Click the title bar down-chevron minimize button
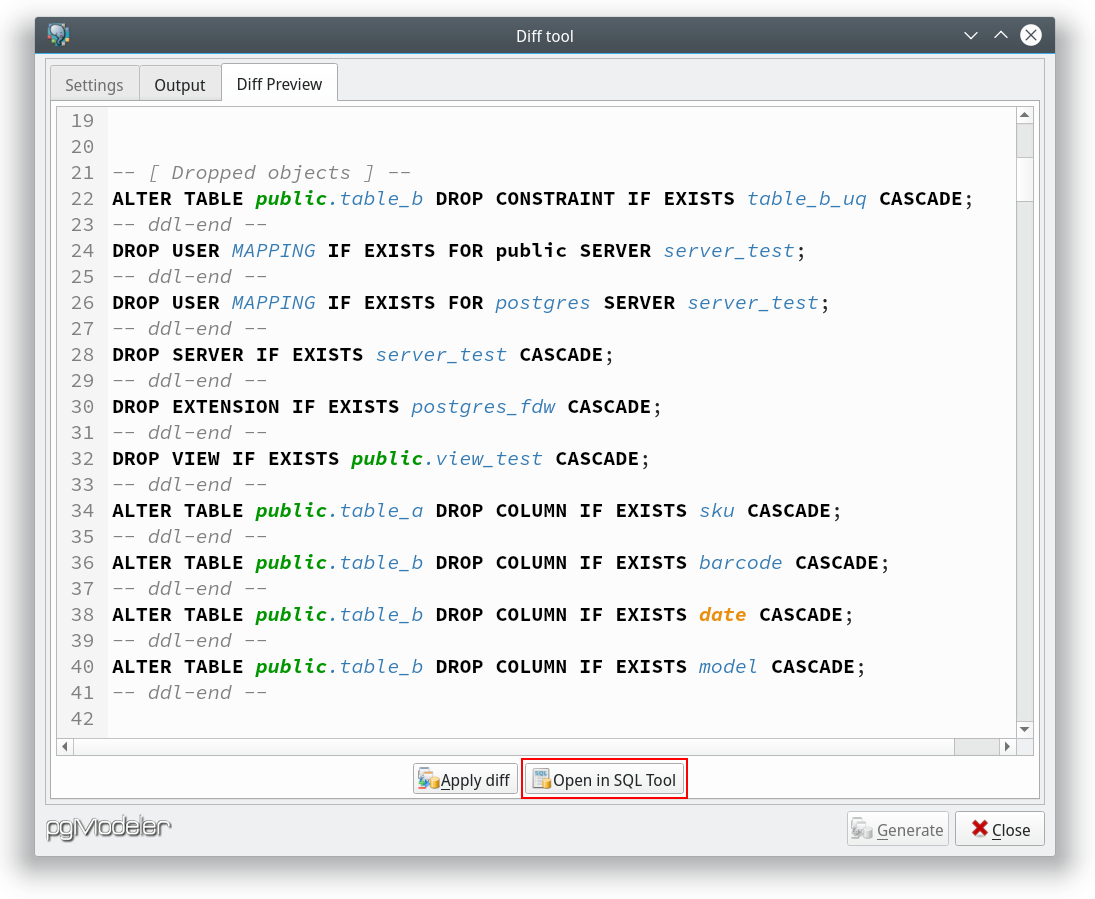Image resolution: width=1095 pixels, height=899 pixels. (x=971, y=35)
